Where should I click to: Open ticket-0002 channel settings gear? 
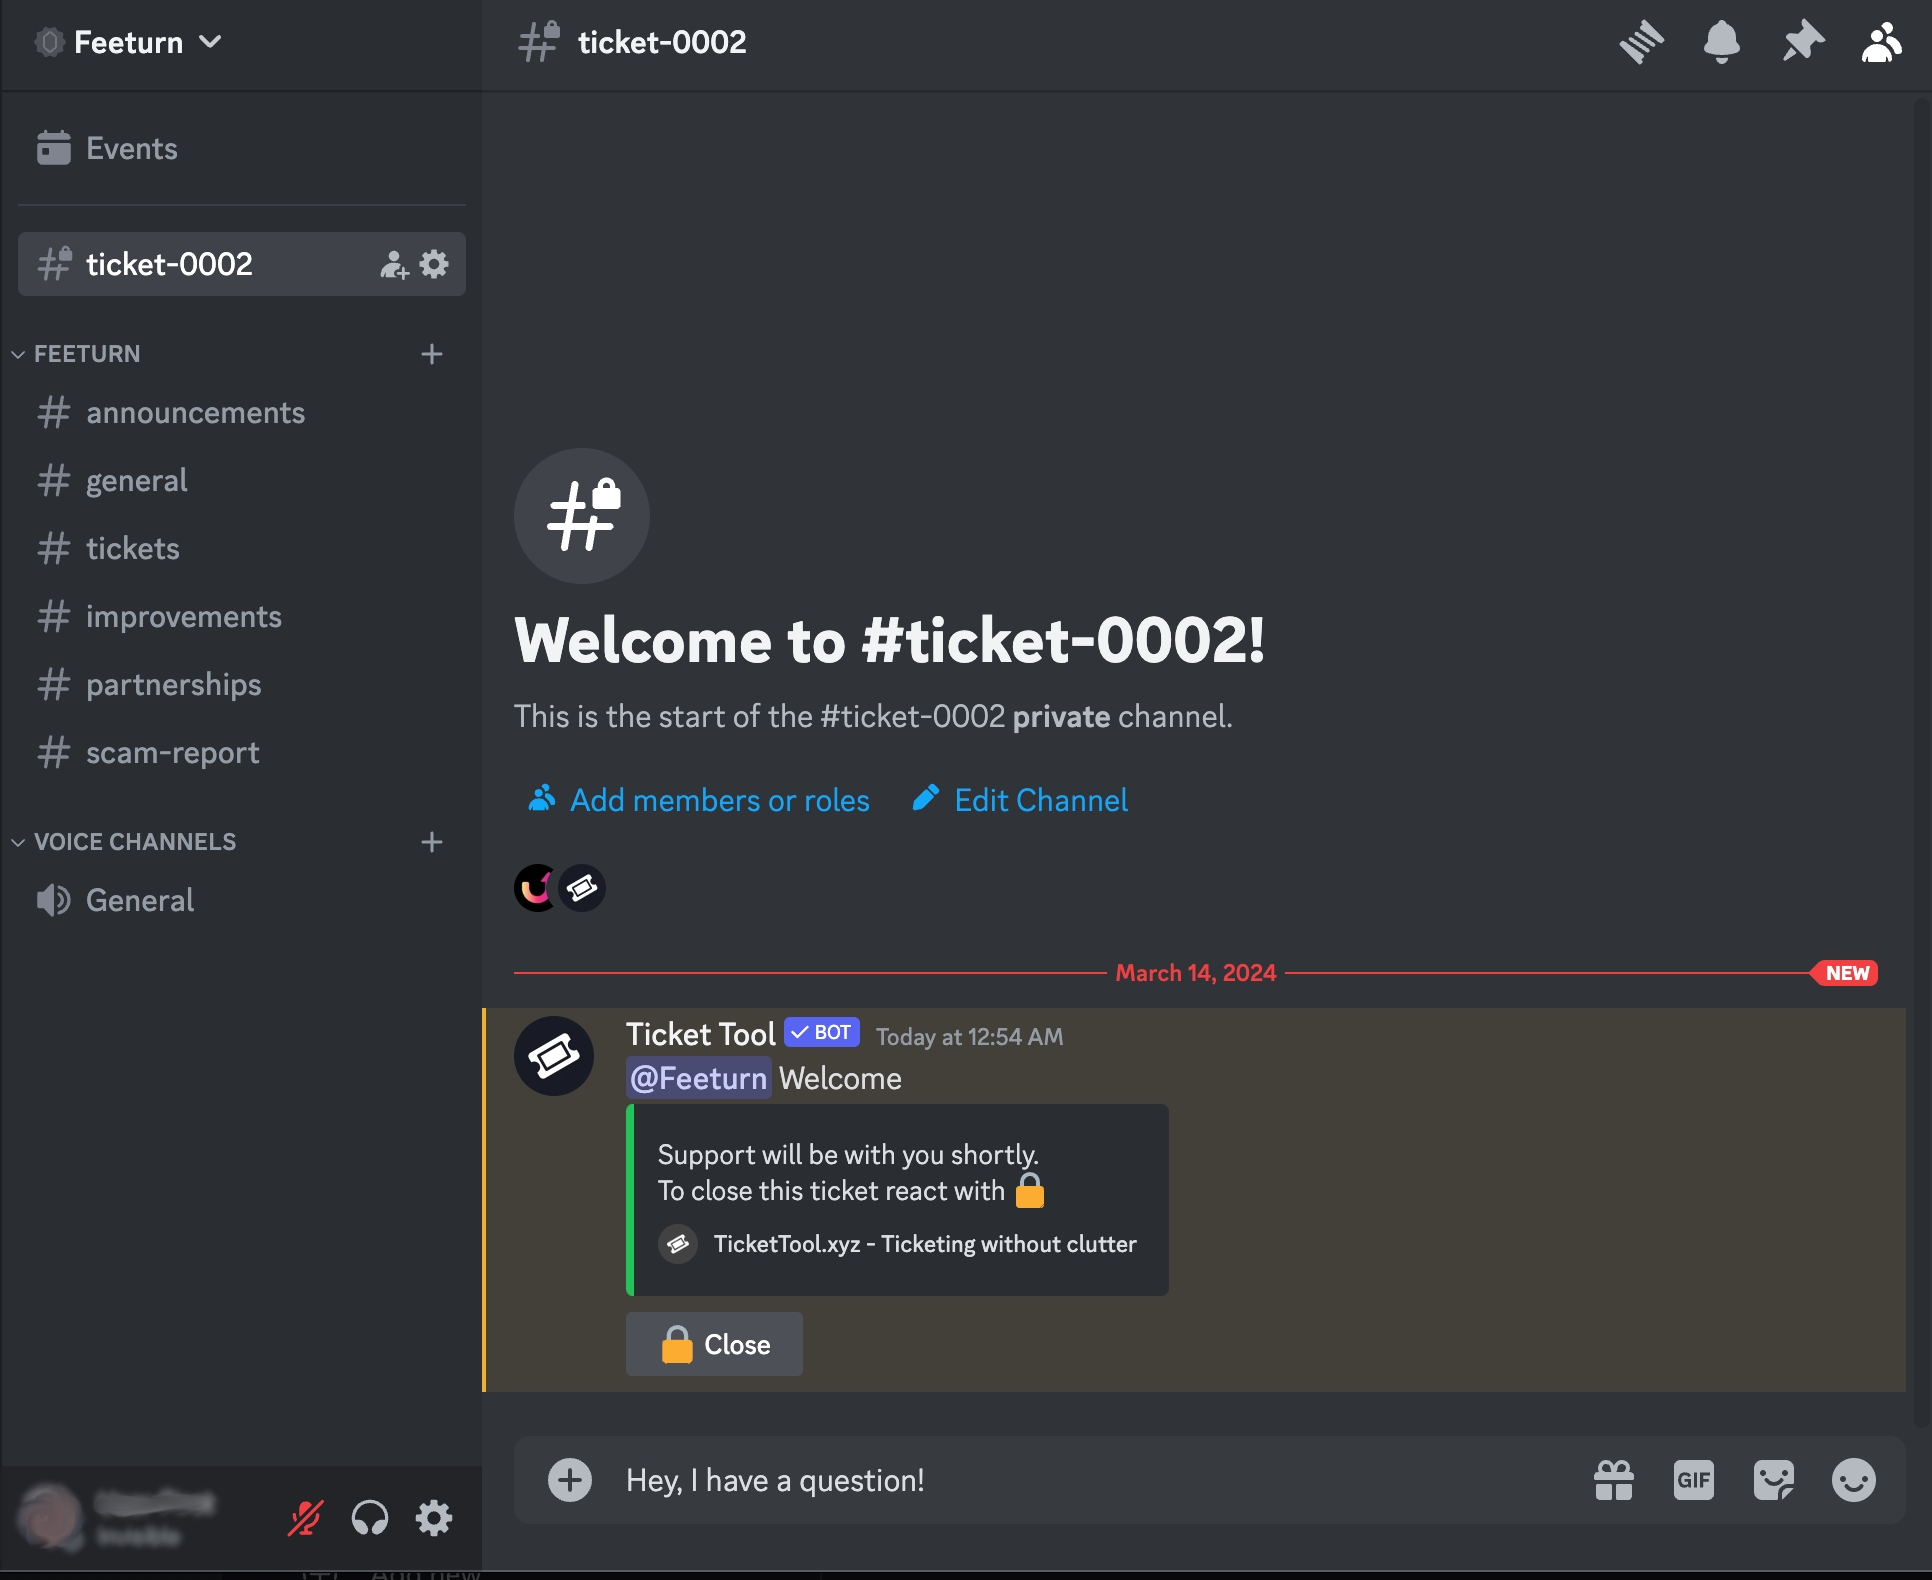(434, 264)
